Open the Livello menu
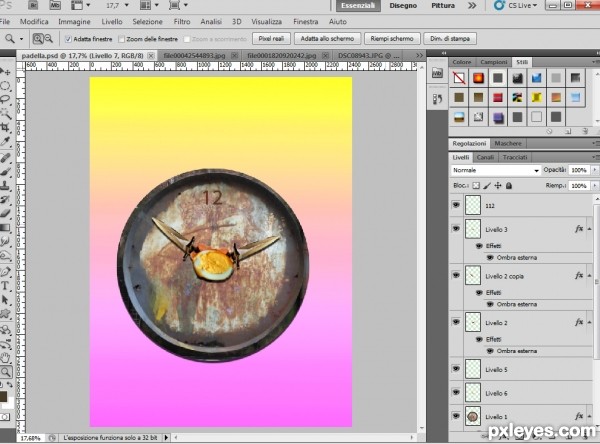 [112, 22]
